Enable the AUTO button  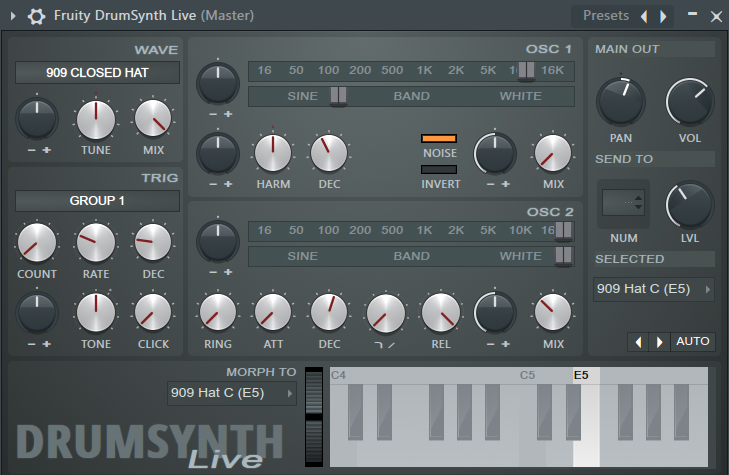[x=693, y=342]
